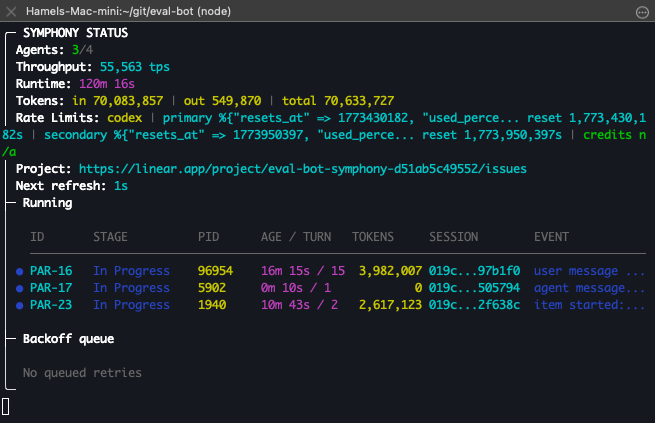Click the EVENT column header
Image resolution: width=655 pixels, height=423 pixels.
pos(552,237)
